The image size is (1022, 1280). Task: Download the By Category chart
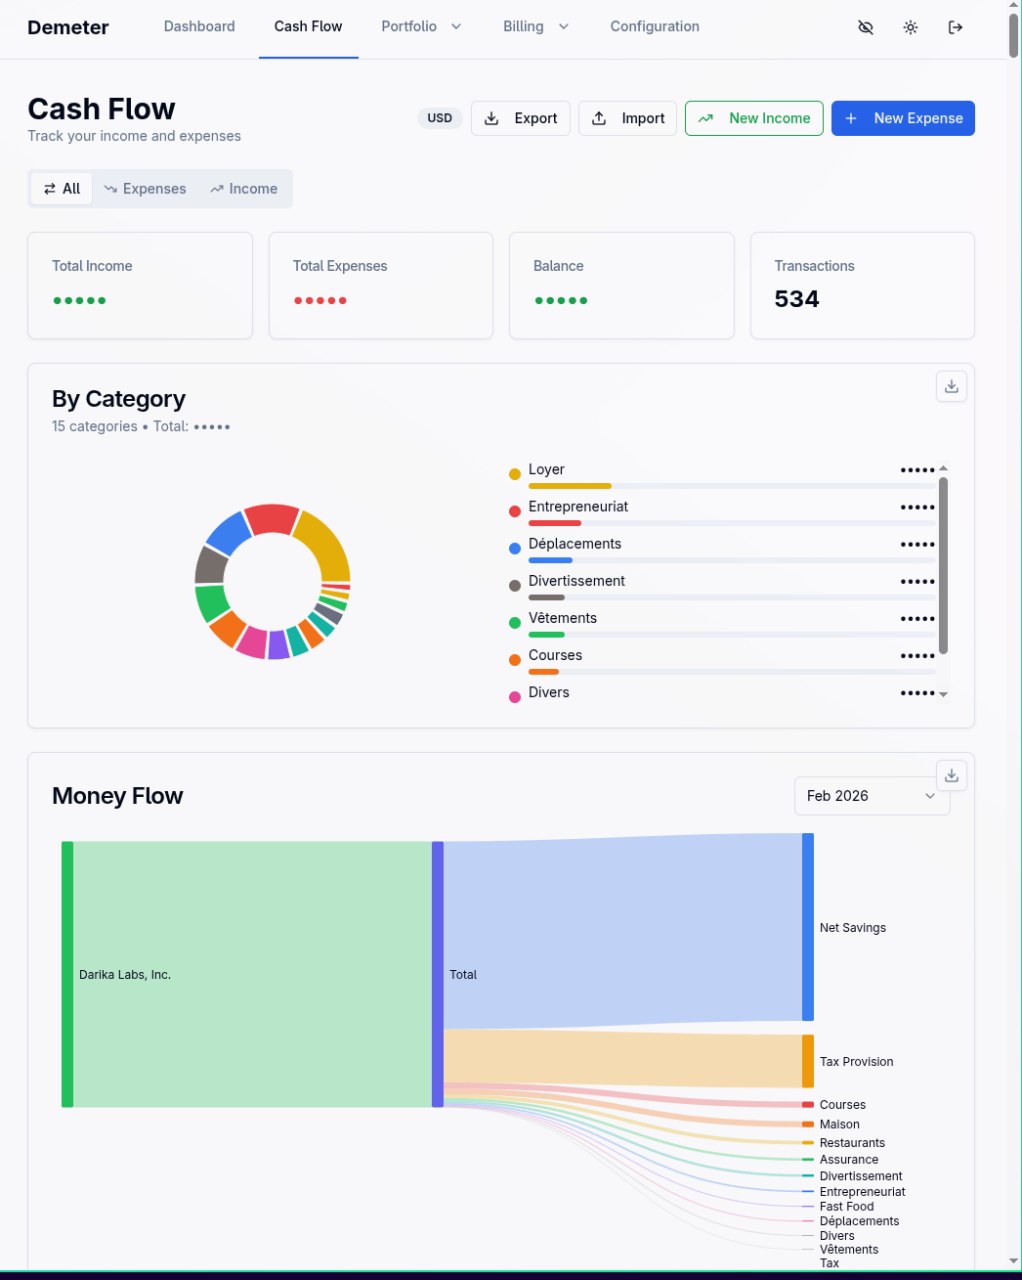point(951,387)
